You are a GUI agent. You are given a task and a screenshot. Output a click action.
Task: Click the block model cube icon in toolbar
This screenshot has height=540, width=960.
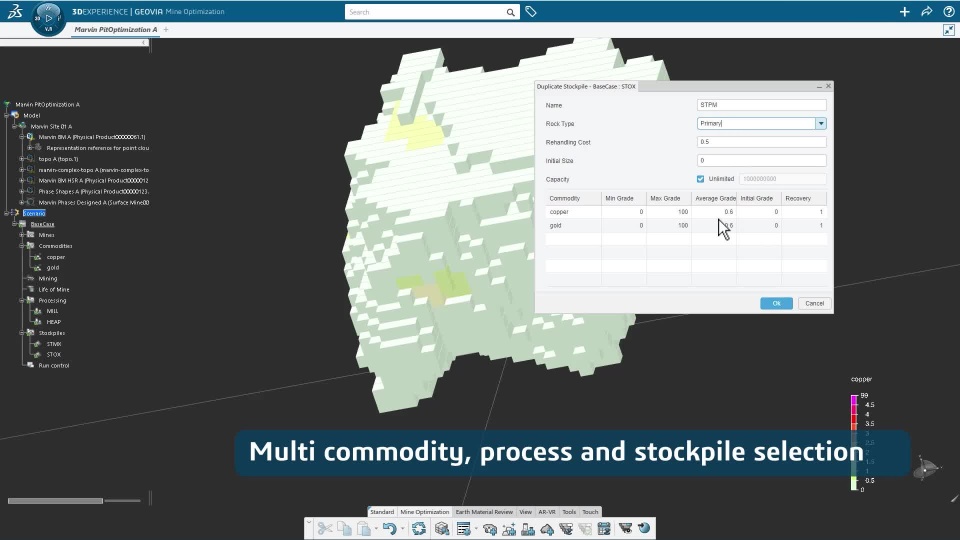tap(442, 528)
